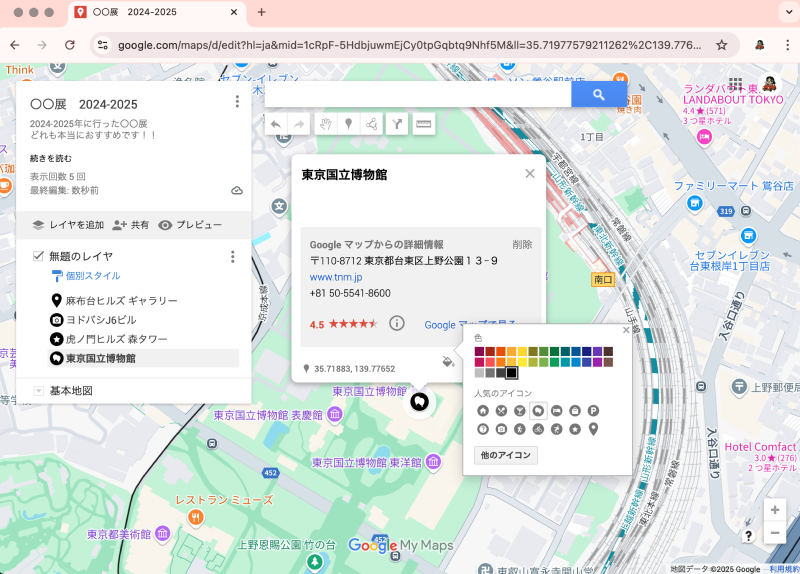Click the レストラン ミューズ restaurant marker

pyautogui.click(x=196, y=517)
